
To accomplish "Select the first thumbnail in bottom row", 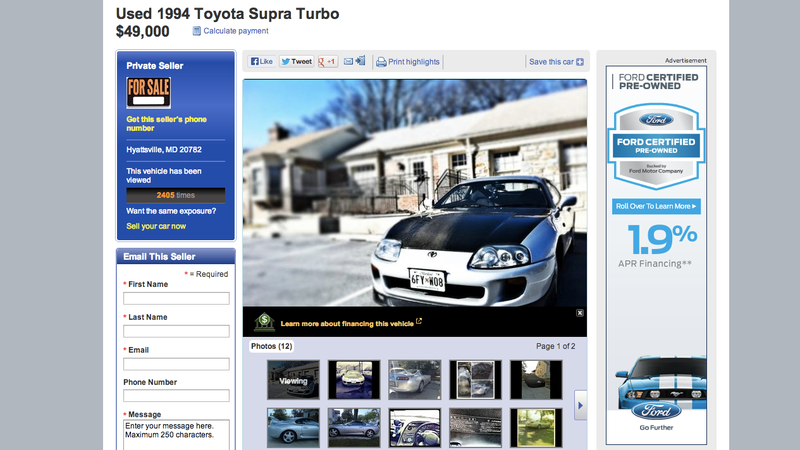I will (293, 428).
